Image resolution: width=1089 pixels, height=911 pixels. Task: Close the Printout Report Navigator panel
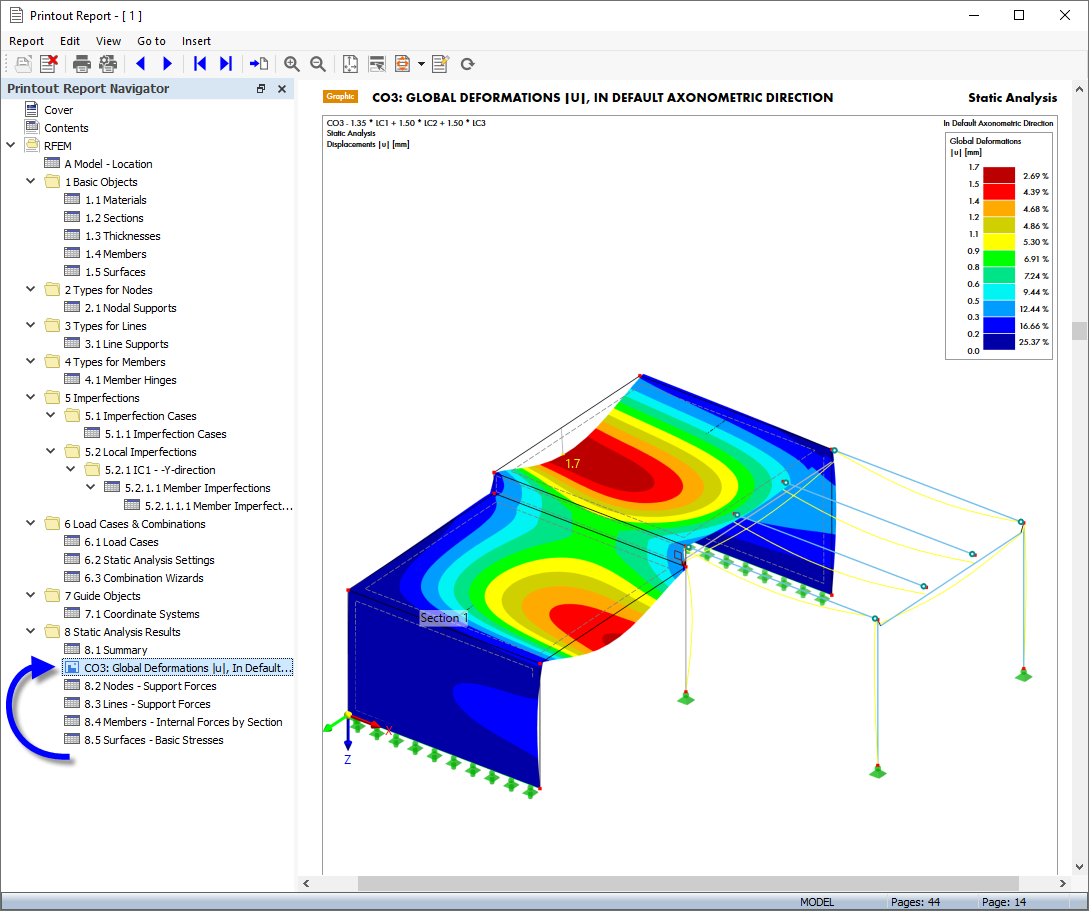tap(282, 89)
